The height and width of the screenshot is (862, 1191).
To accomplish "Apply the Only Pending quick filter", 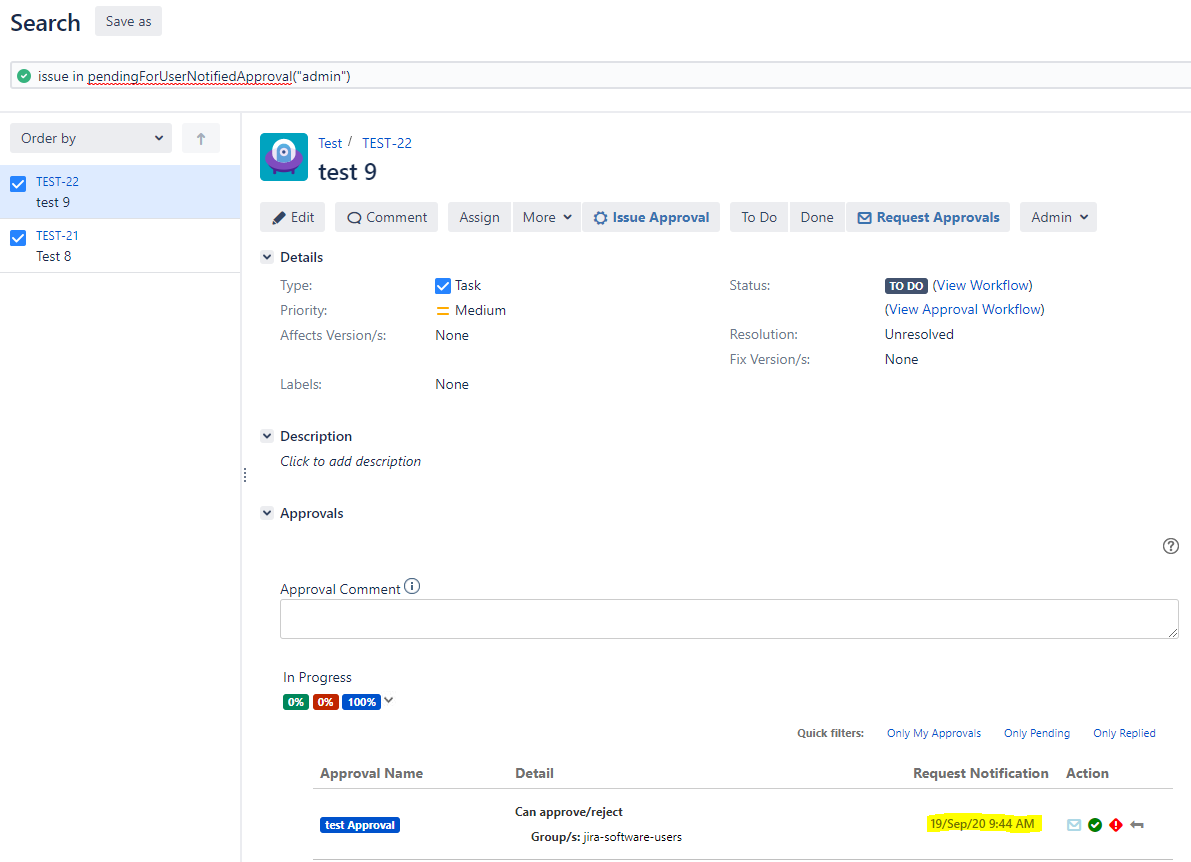I will tap(1036, 733).
